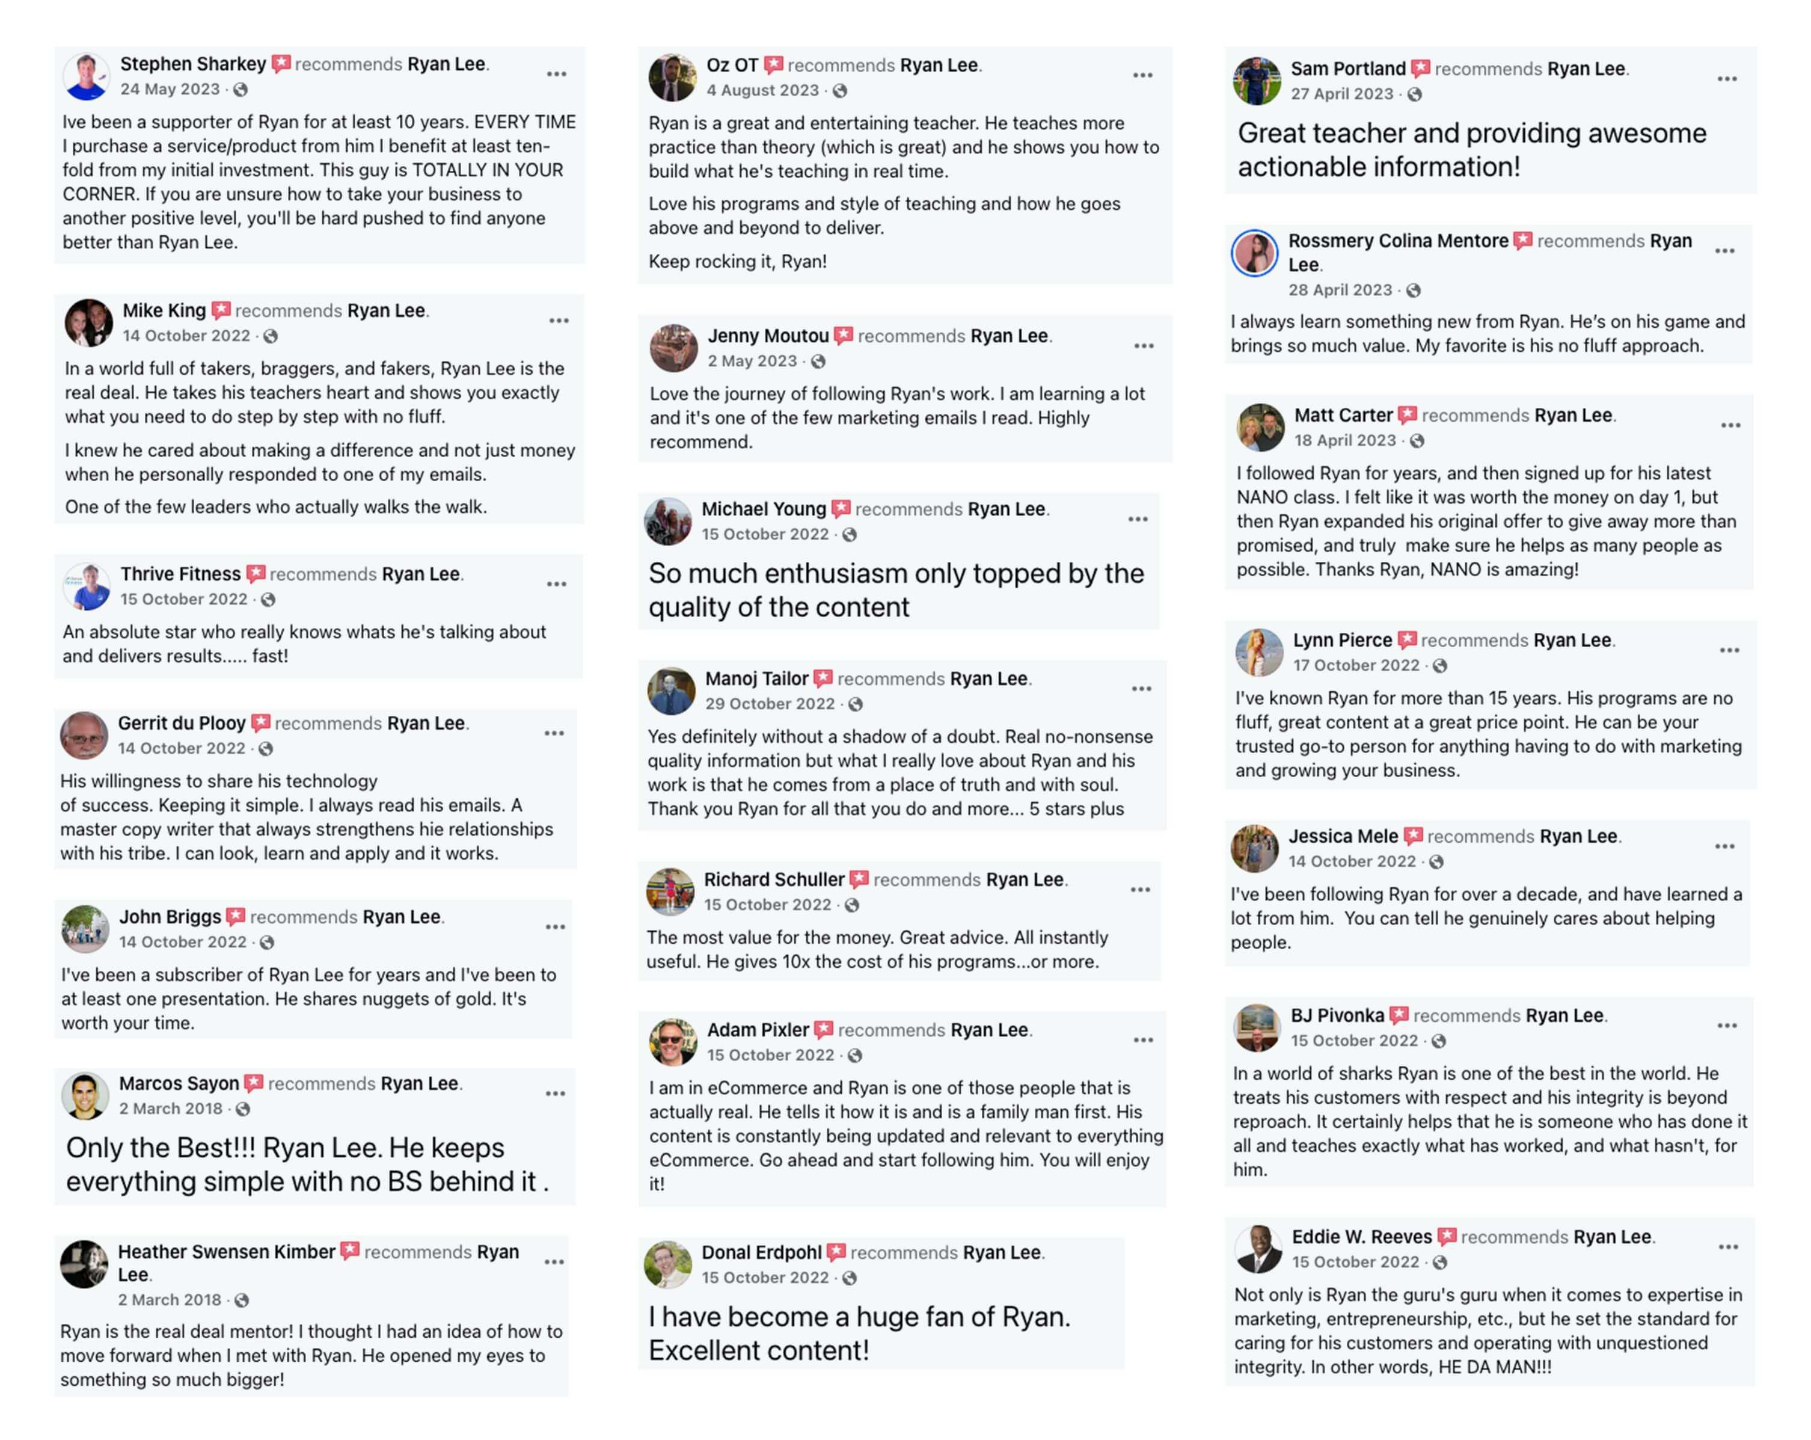Click the globe icon on Donal Erdpohl's post
1811x1440 pixels.
coord(849,1278)
